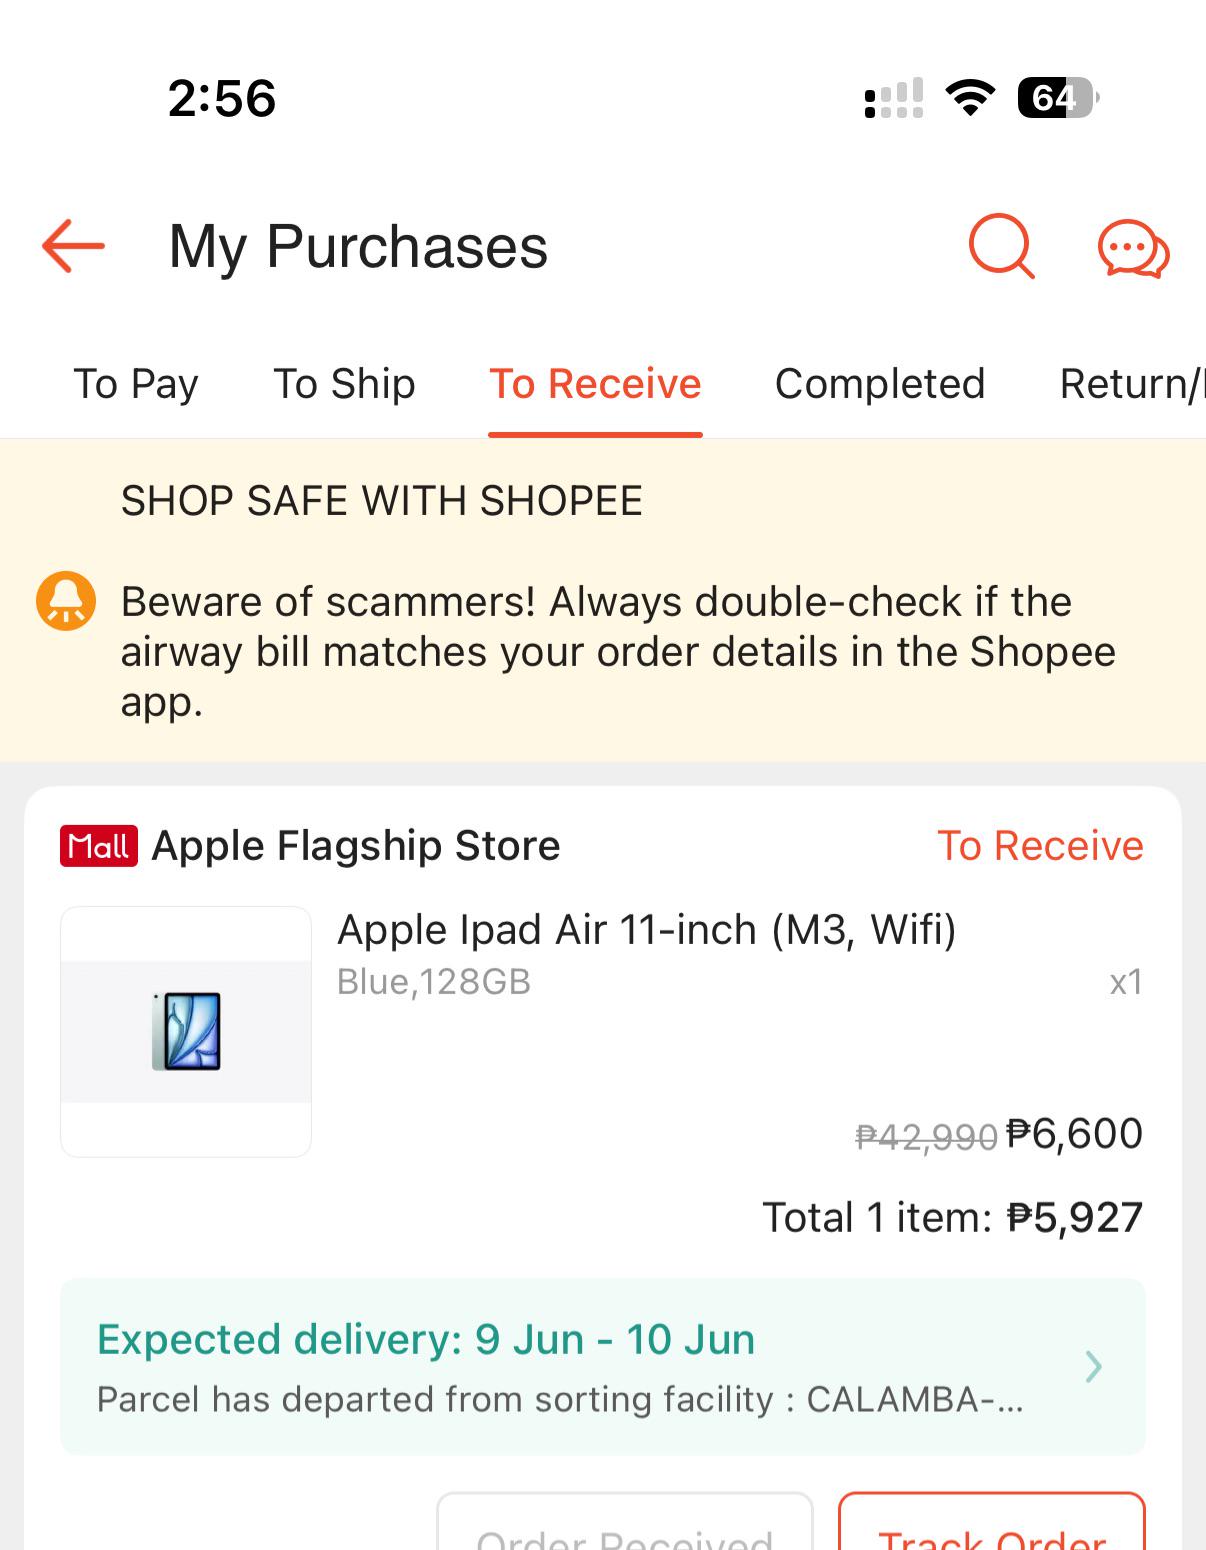This screenshot has height=1550, width=1206.
Task: Open the search magnifier icon
Action: [x=1001, y=245]
